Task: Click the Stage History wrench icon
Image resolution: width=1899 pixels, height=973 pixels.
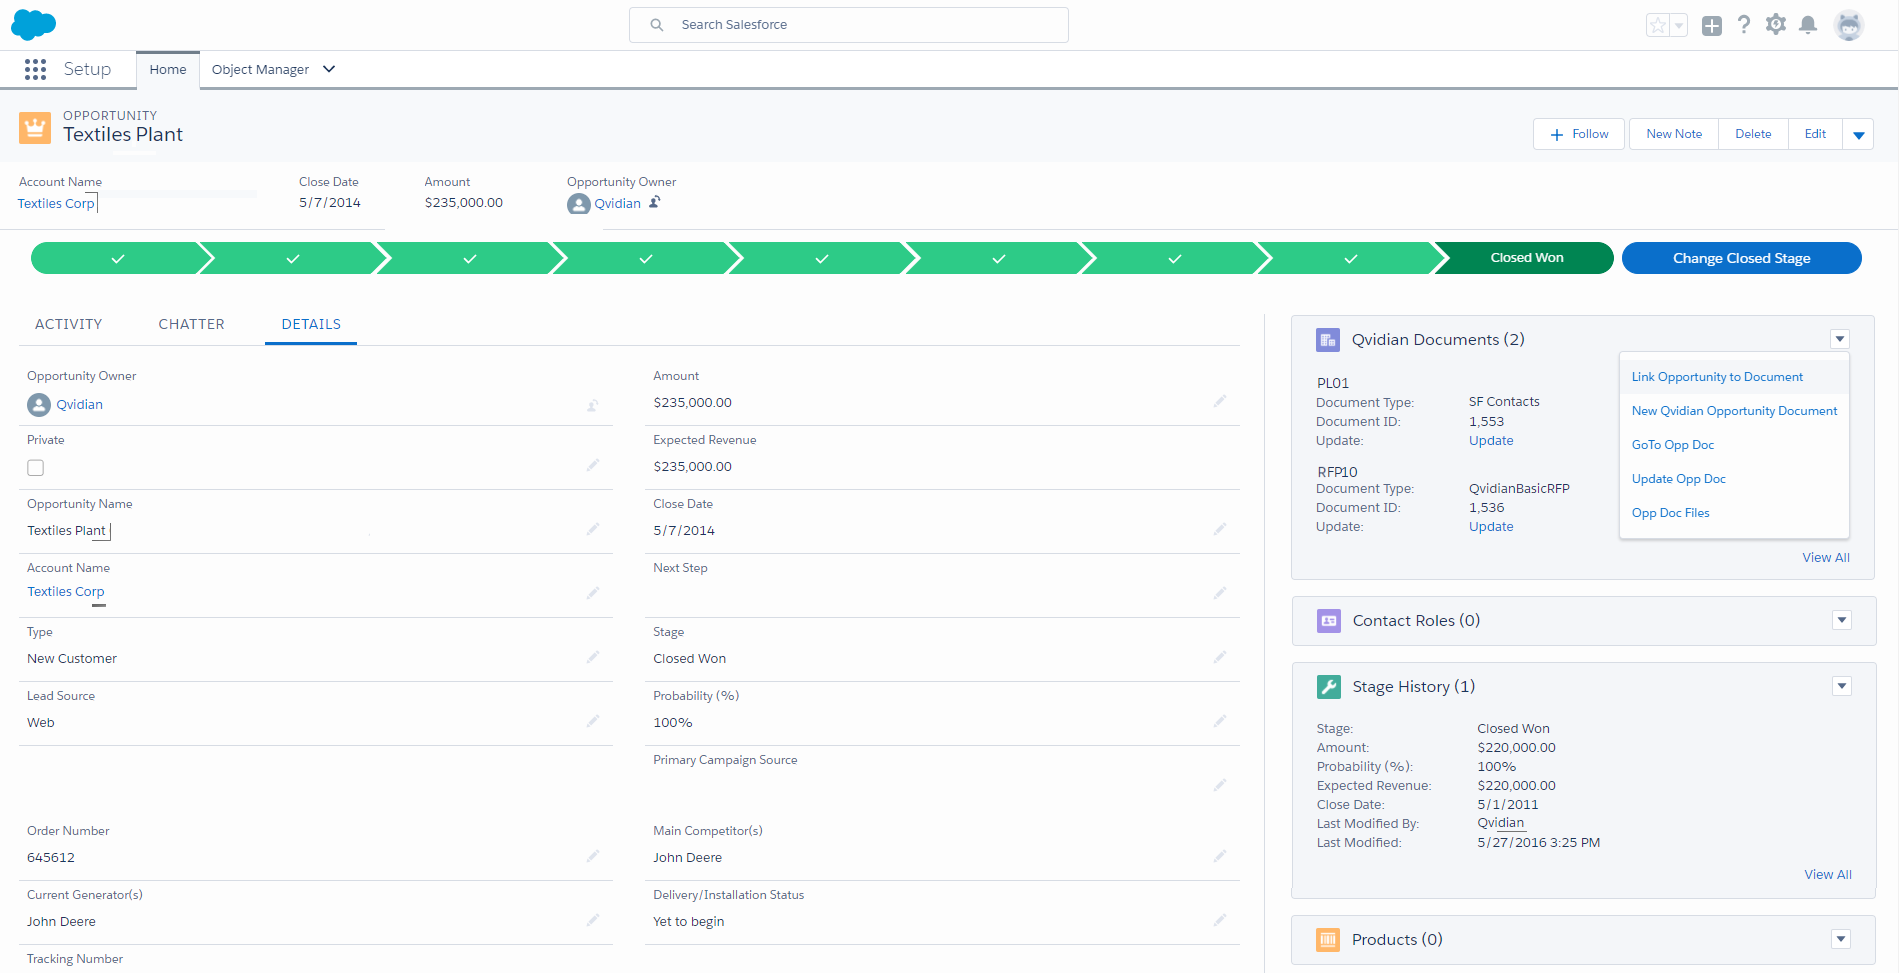Action: 1329,687
